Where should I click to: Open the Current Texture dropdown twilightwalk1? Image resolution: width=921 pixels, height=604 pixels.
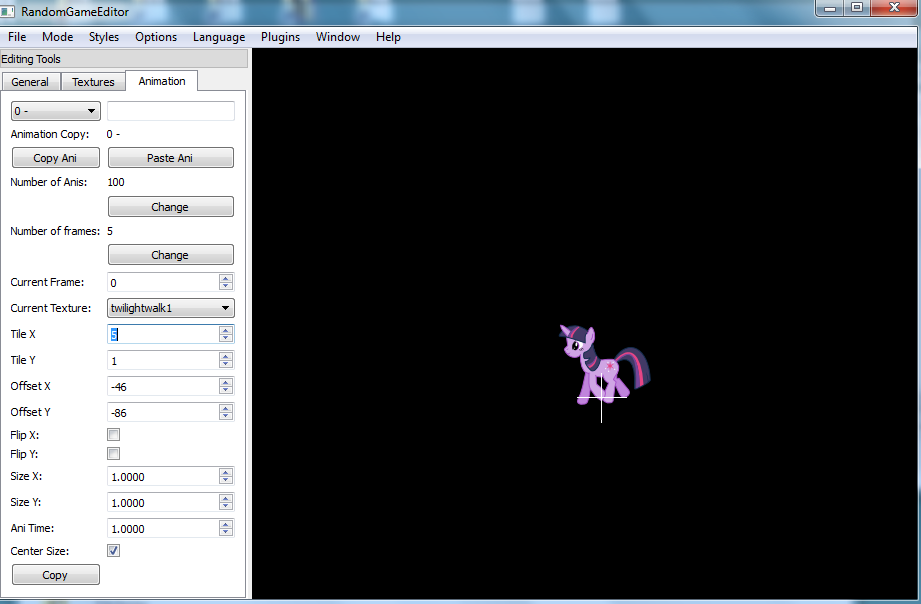pyautogui.click(x=170, y=308)
